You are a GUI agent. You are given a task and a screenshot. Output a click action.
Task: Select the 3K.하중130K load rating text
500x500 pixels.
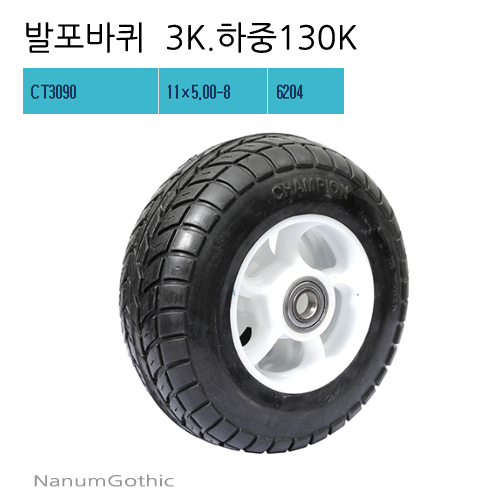pyautogui.click(x=262, y=38)
